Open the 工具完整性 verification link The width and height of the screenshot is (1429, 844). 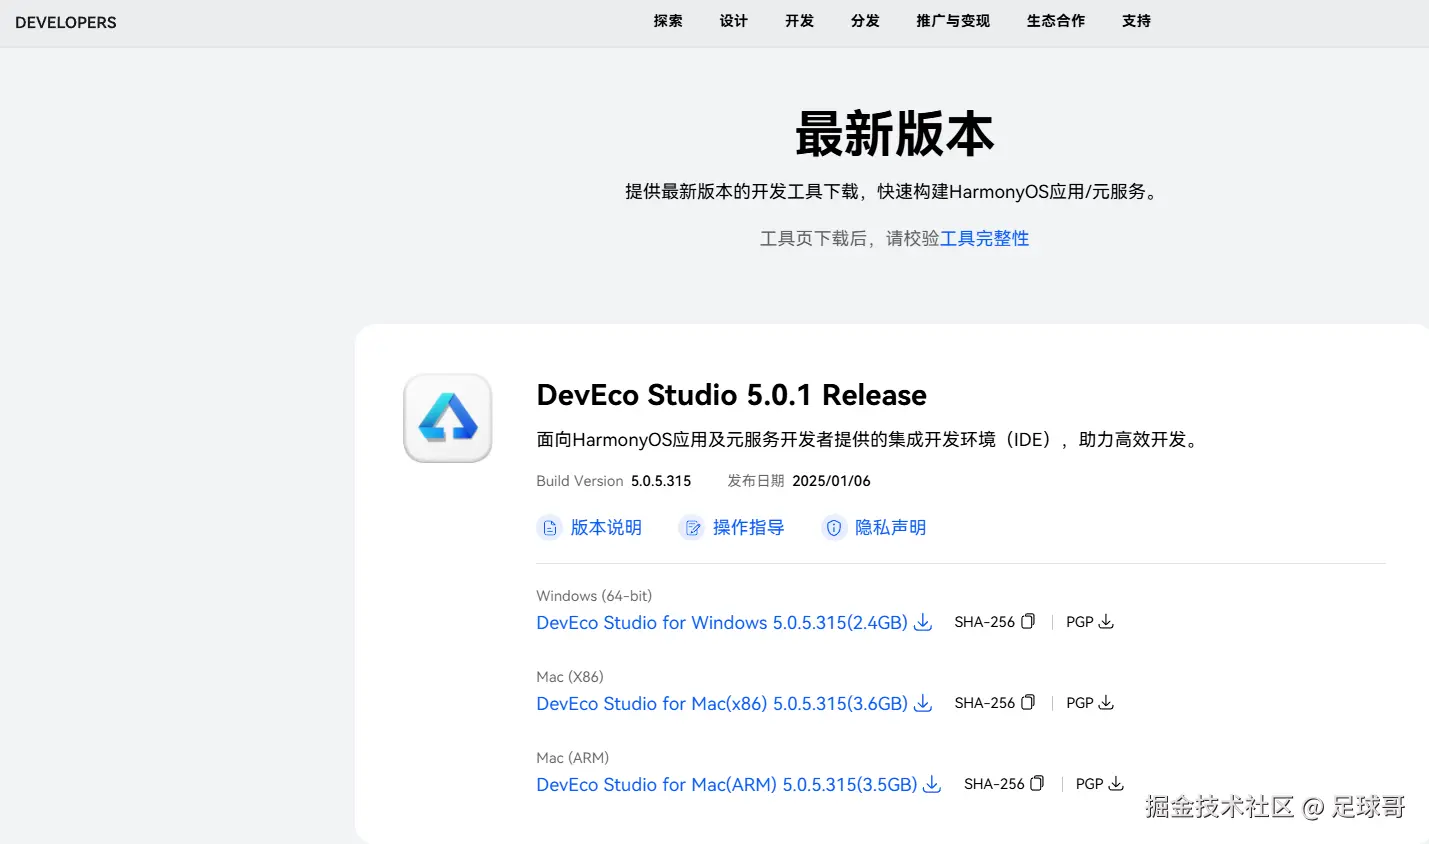click(x=984, y=238)
